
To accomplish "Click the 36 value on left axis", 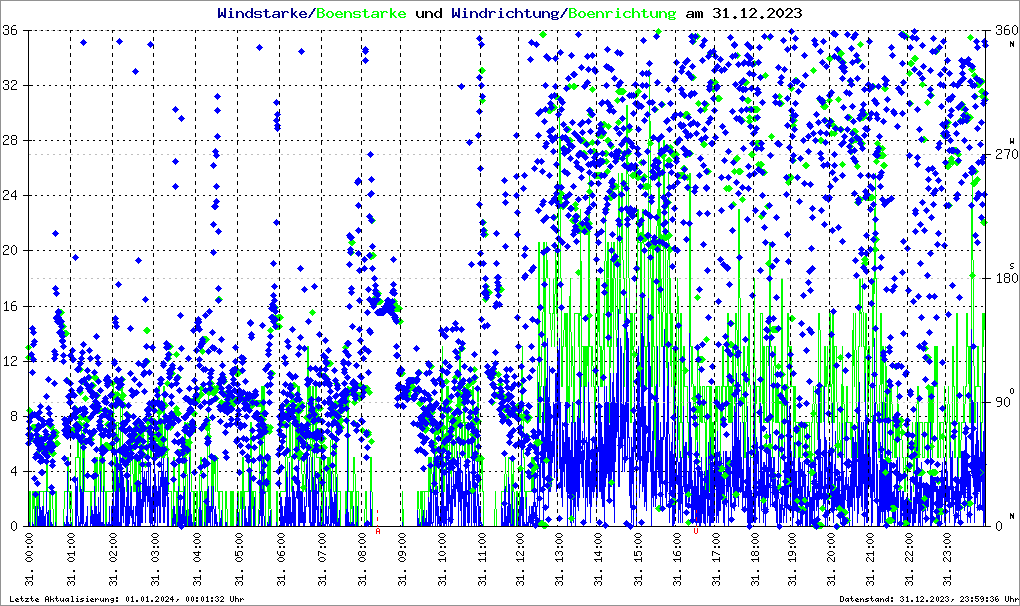I will [13, 30].
